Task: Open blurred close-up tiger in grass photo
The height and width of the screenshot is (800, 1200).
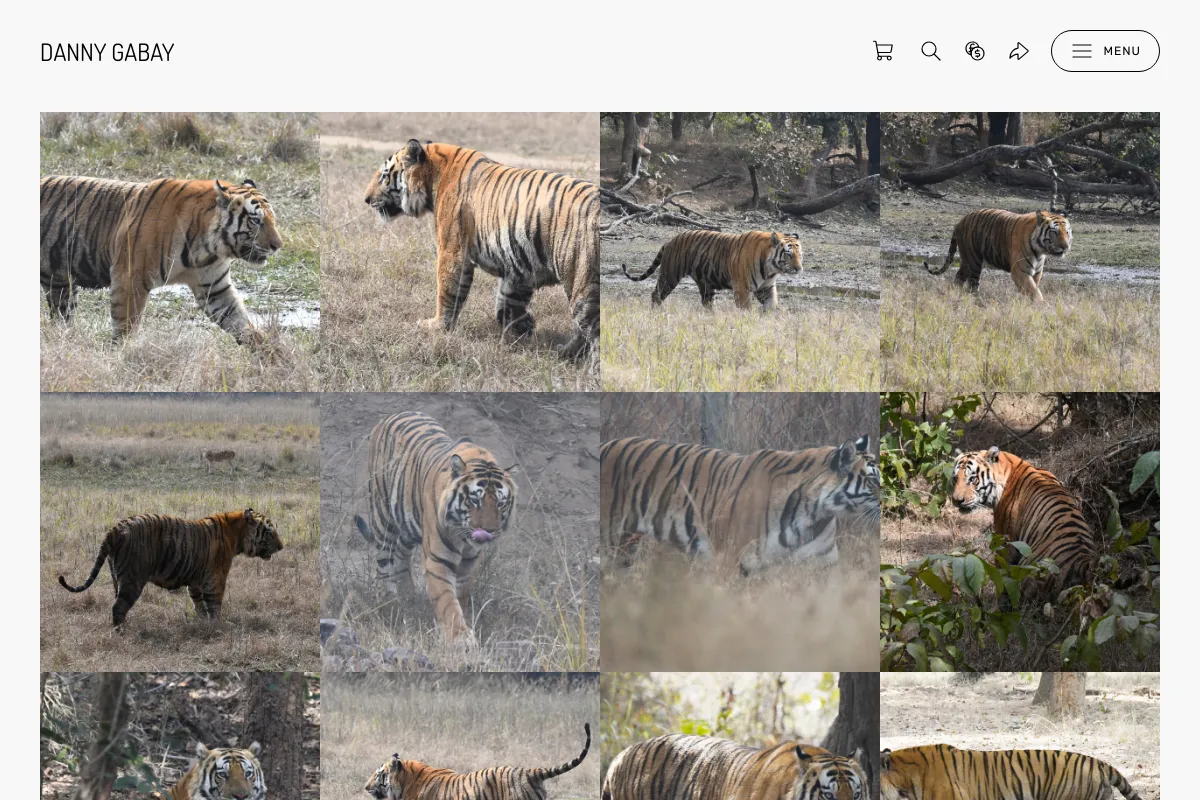Action: (x=740, y=532)
